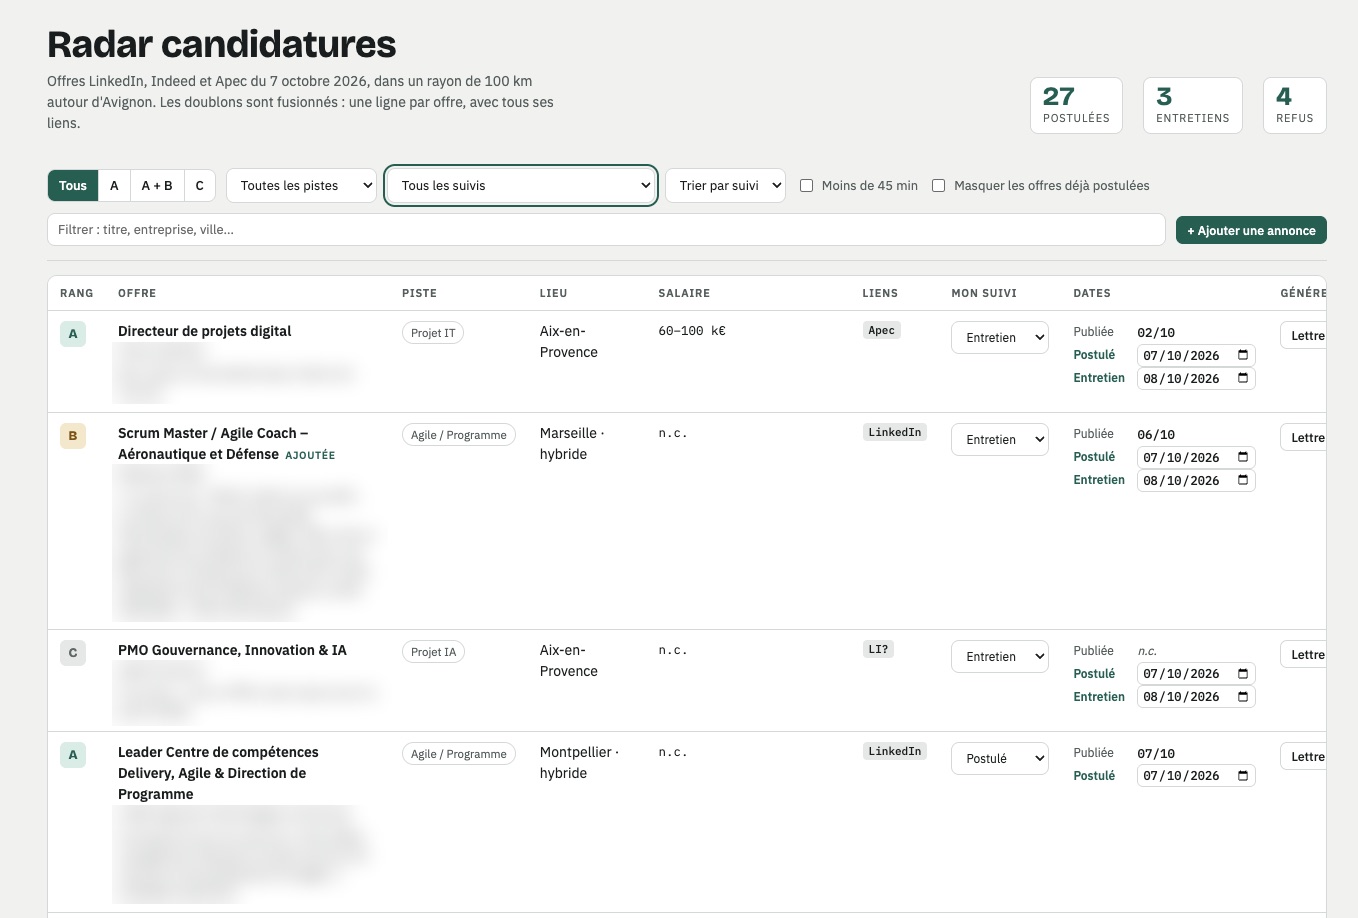Viewport: 1358px width, 918px height.
Task: Switch to the A + B rank filter
Action: (157, 186)
